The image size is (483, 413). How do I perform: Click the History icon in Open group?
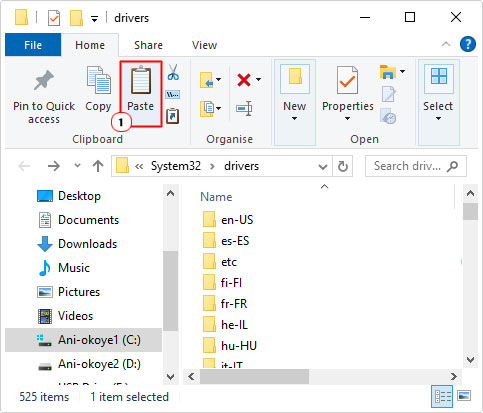point(388,116)
